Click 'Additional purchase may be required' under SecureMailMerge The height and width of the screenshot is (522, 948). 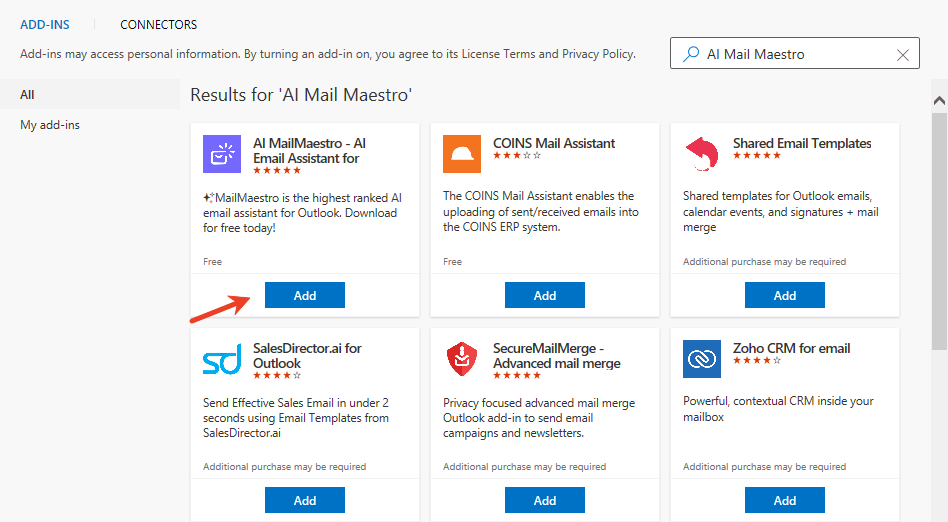pos(524,467)
